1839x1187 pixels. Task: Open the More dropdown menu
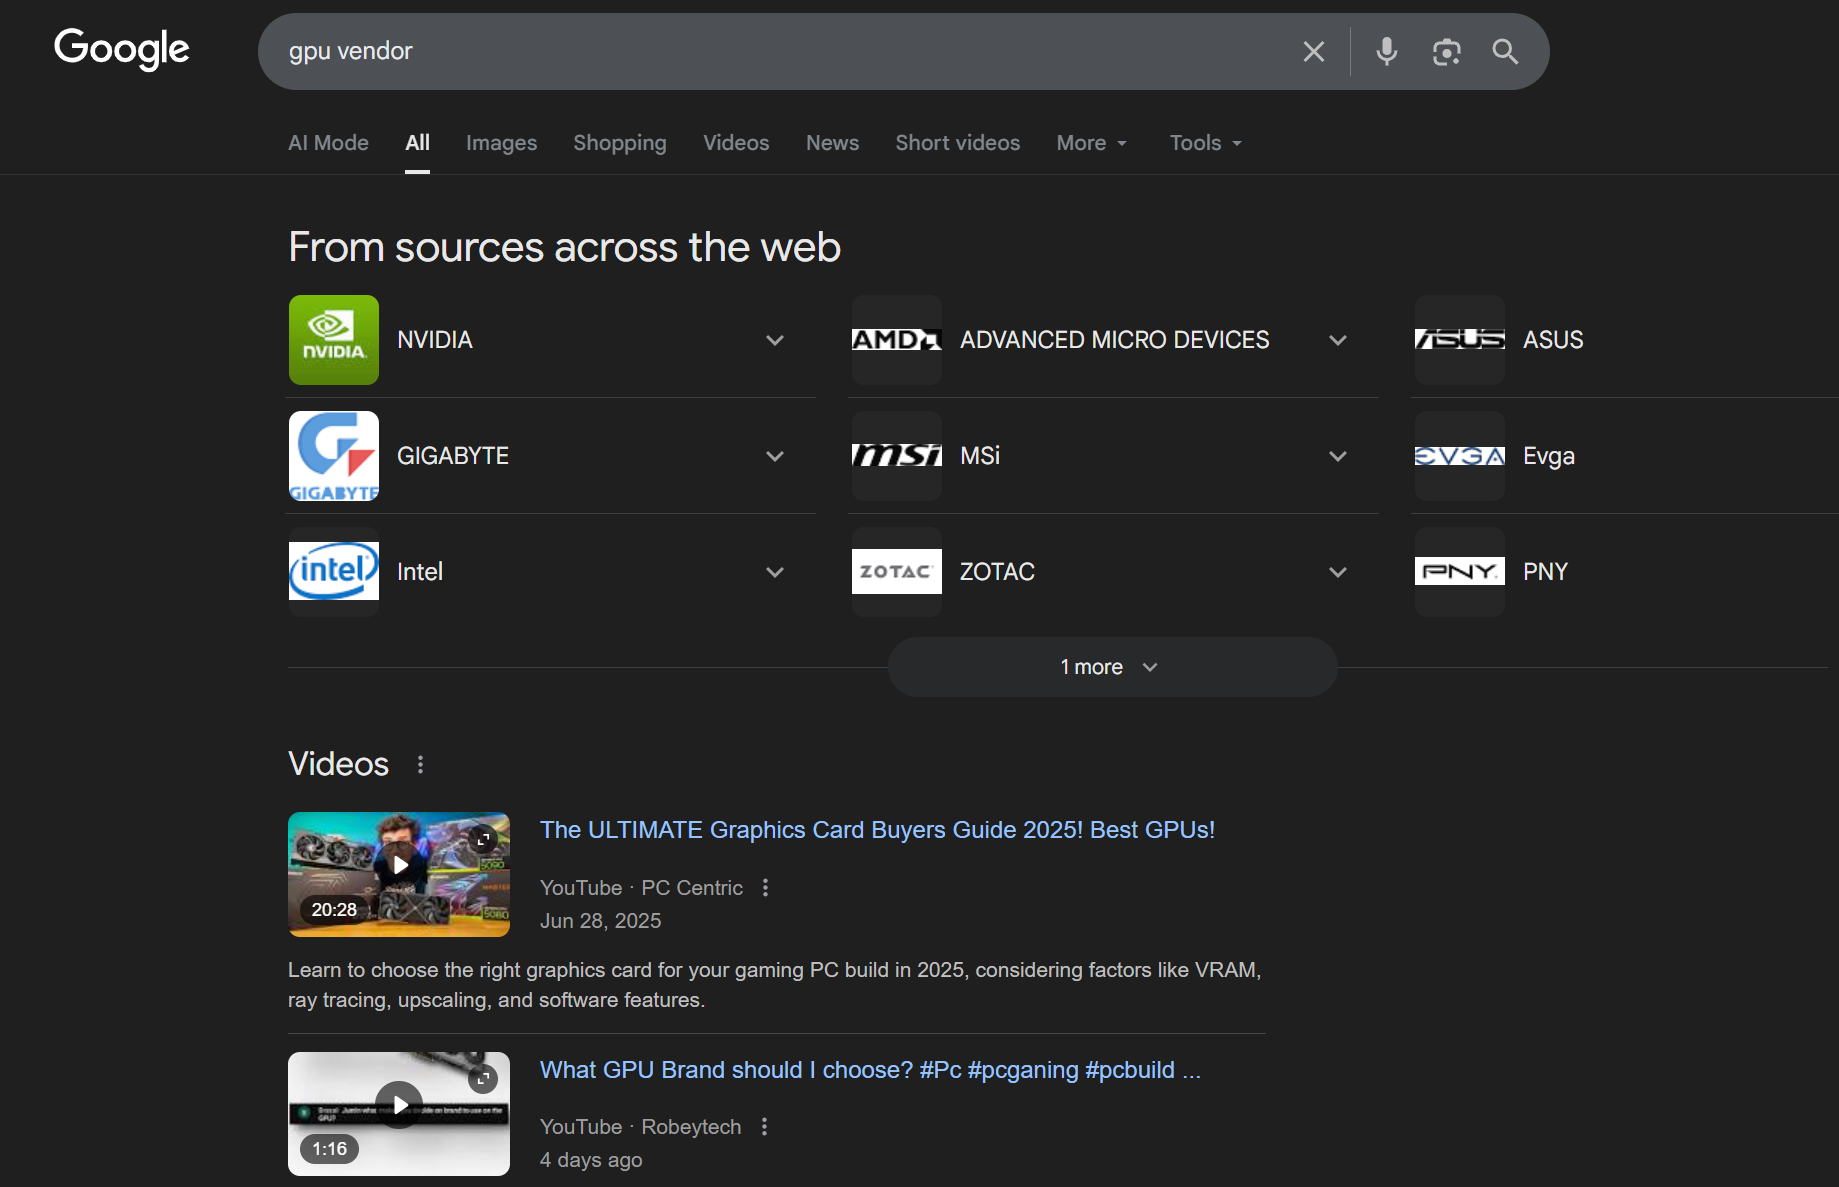(1092, 143)
